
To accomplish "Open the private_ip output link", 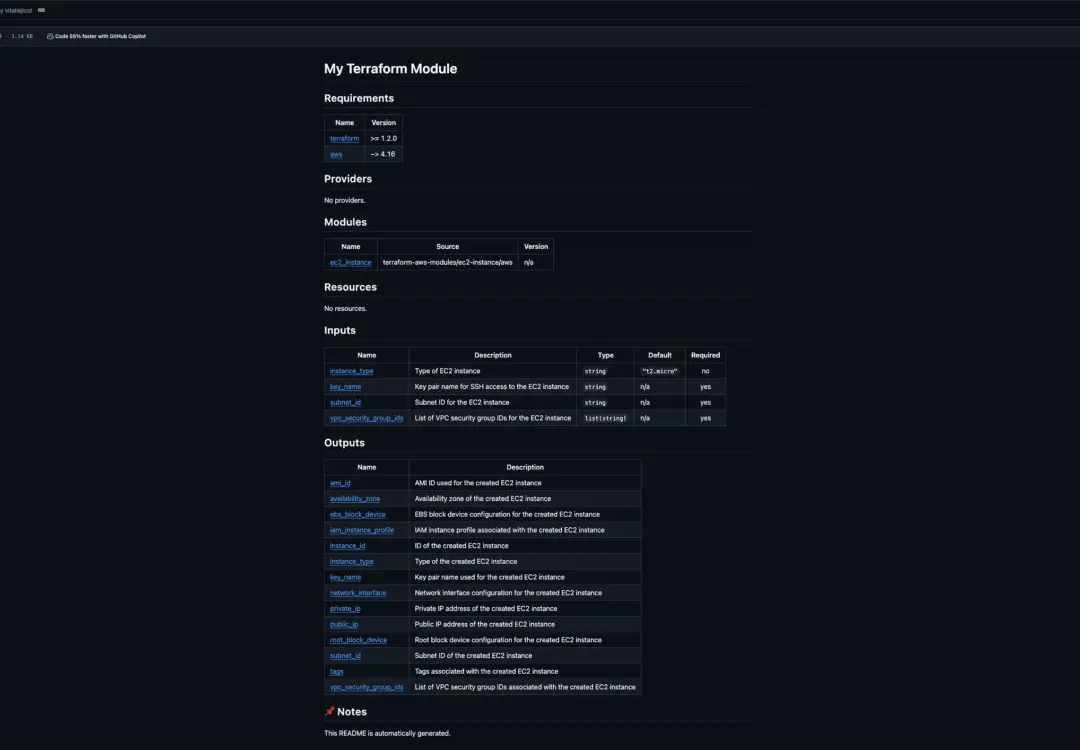I will pyautogui.click(x=345, y=609).
